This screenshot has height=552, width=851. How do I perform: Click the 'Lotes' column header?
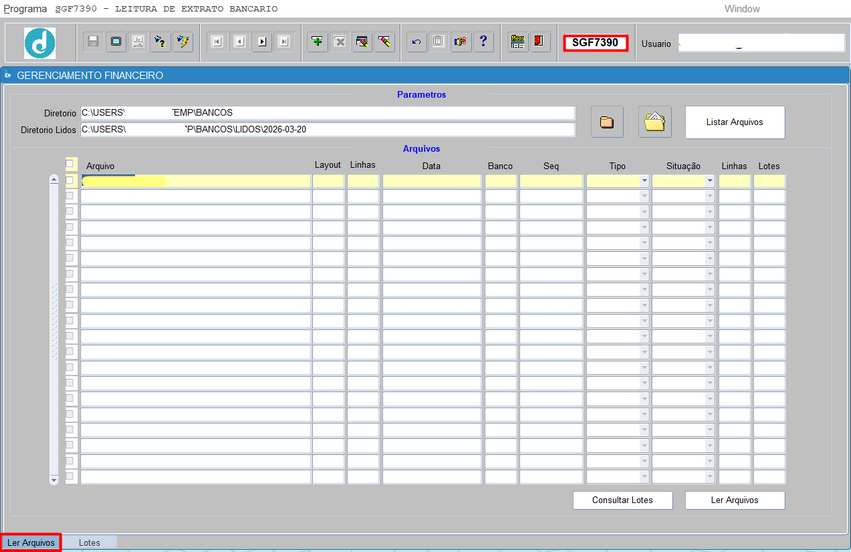[x=769, y=166]
